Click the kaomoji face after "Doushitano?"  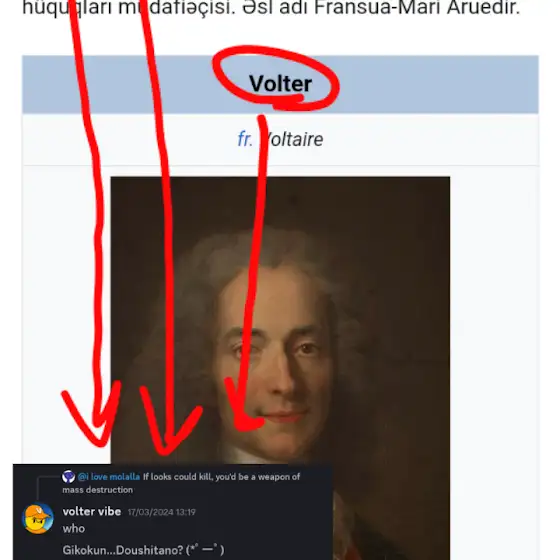[205, 550]
